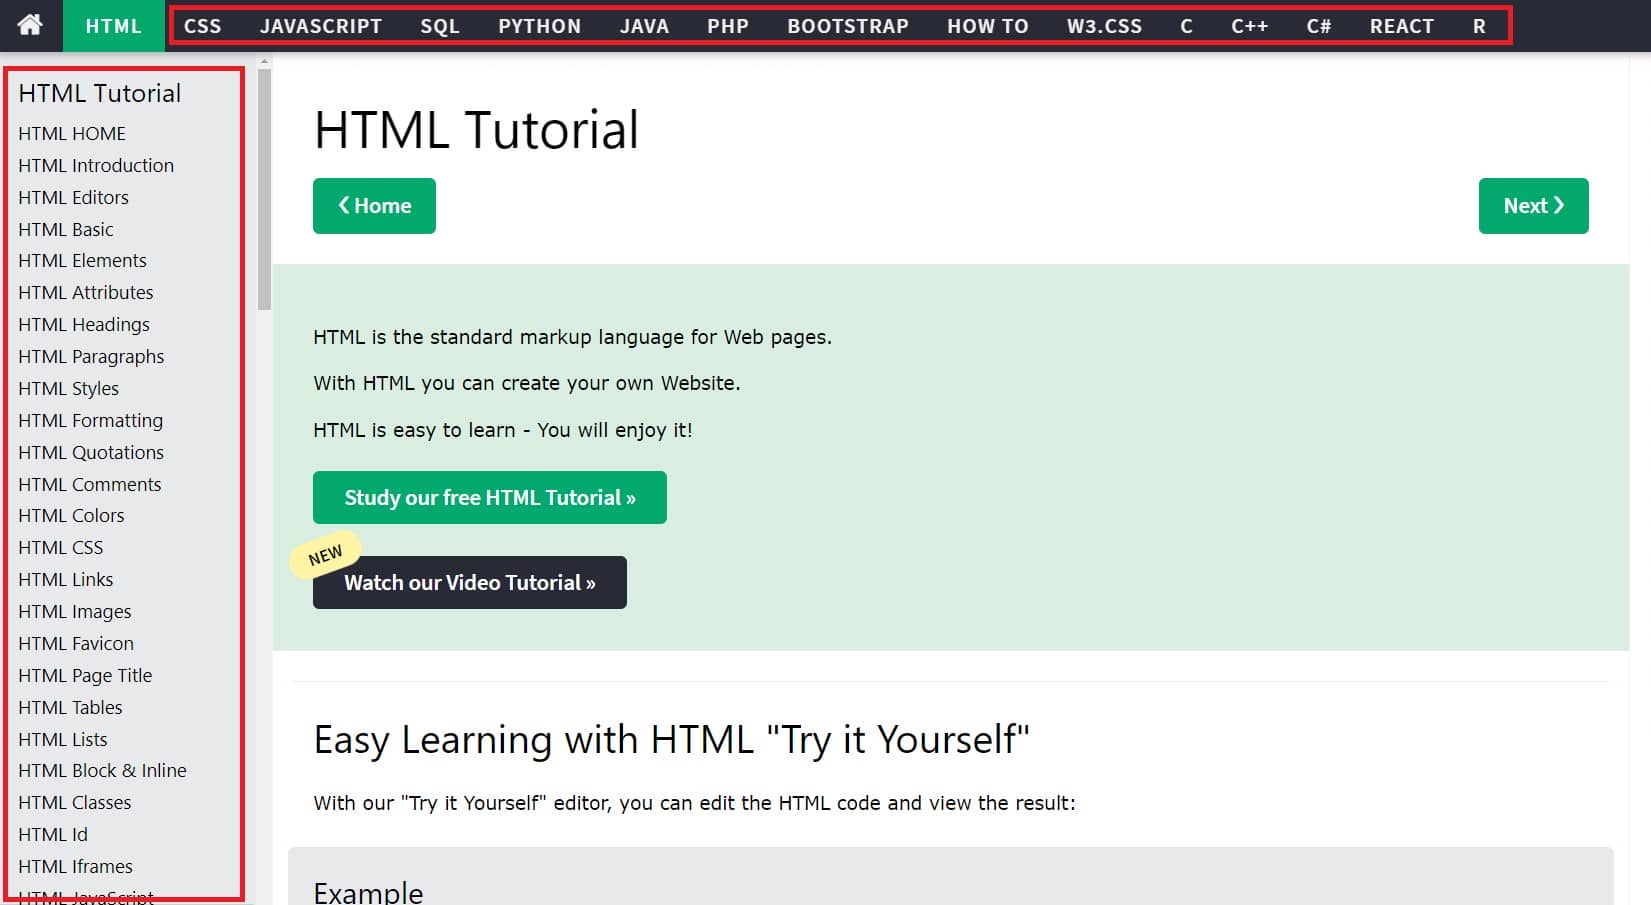The width and height of the screenshot is (1651, 905).
Task: Click the Home back button
Action: click(374, 206)
